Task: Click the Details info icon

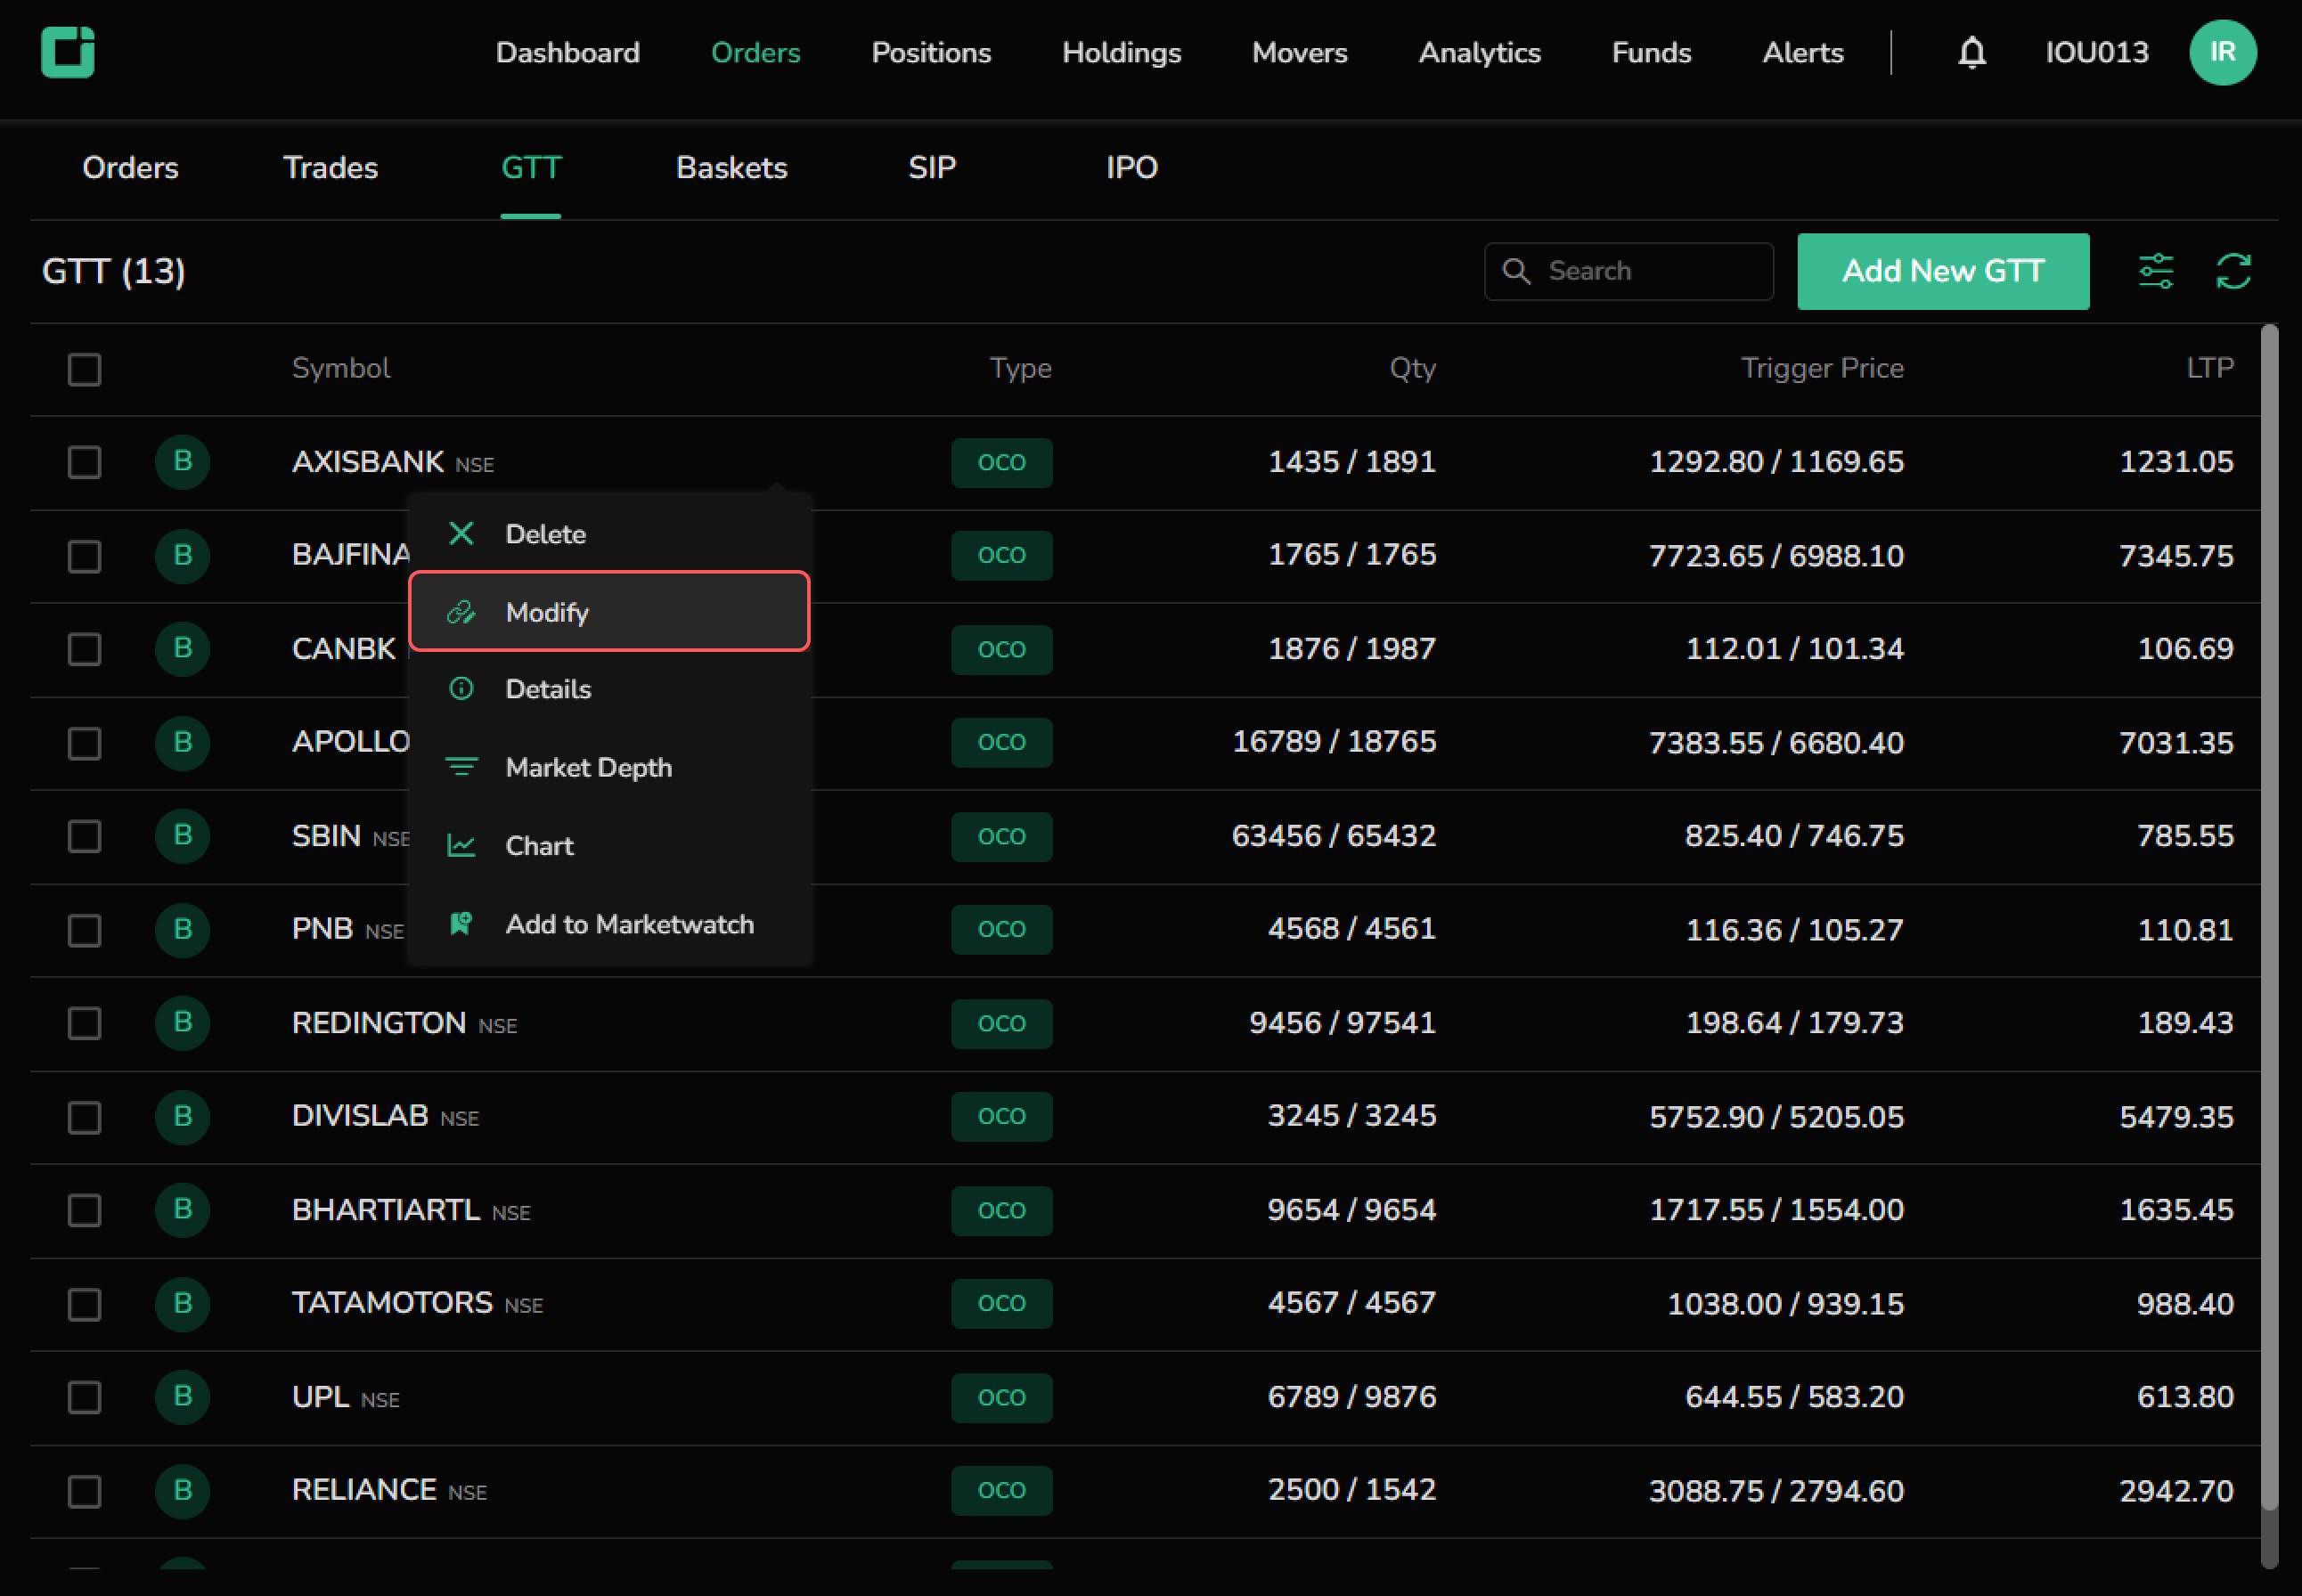Action: (461, 689)
